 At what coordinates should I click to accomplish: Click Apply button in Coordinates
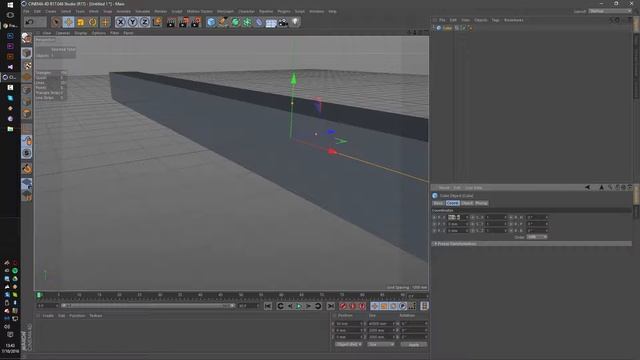(x=413, y=344)
